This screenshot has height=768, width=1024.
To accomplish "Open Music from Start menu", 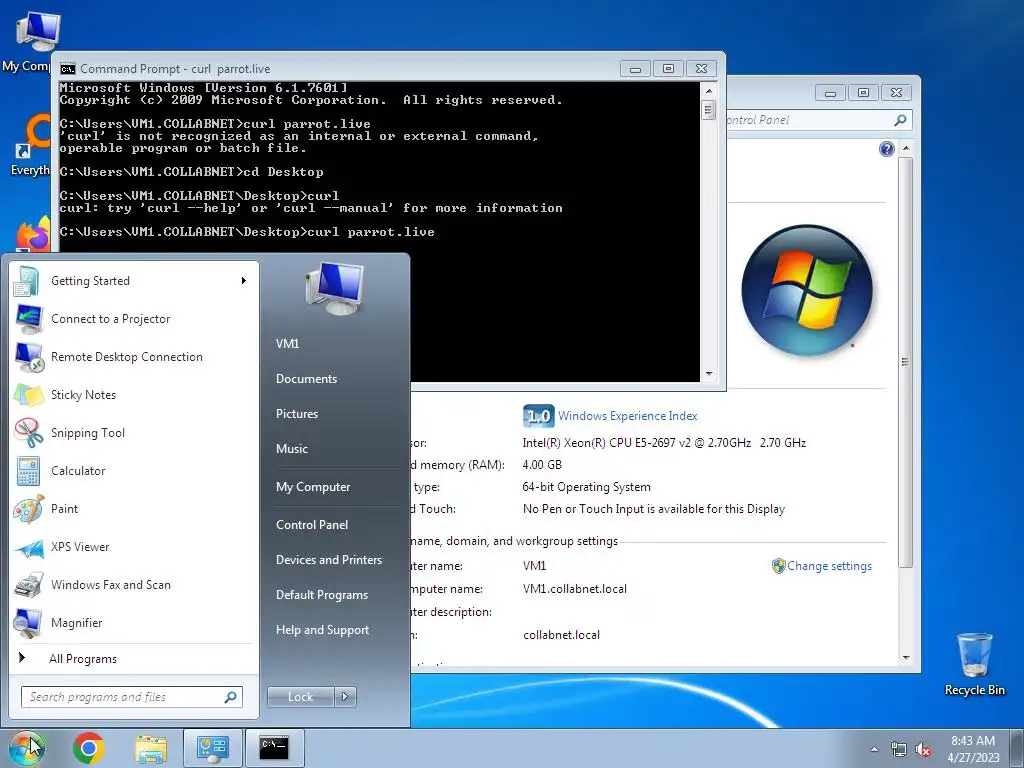I will [x=291, y=449].
